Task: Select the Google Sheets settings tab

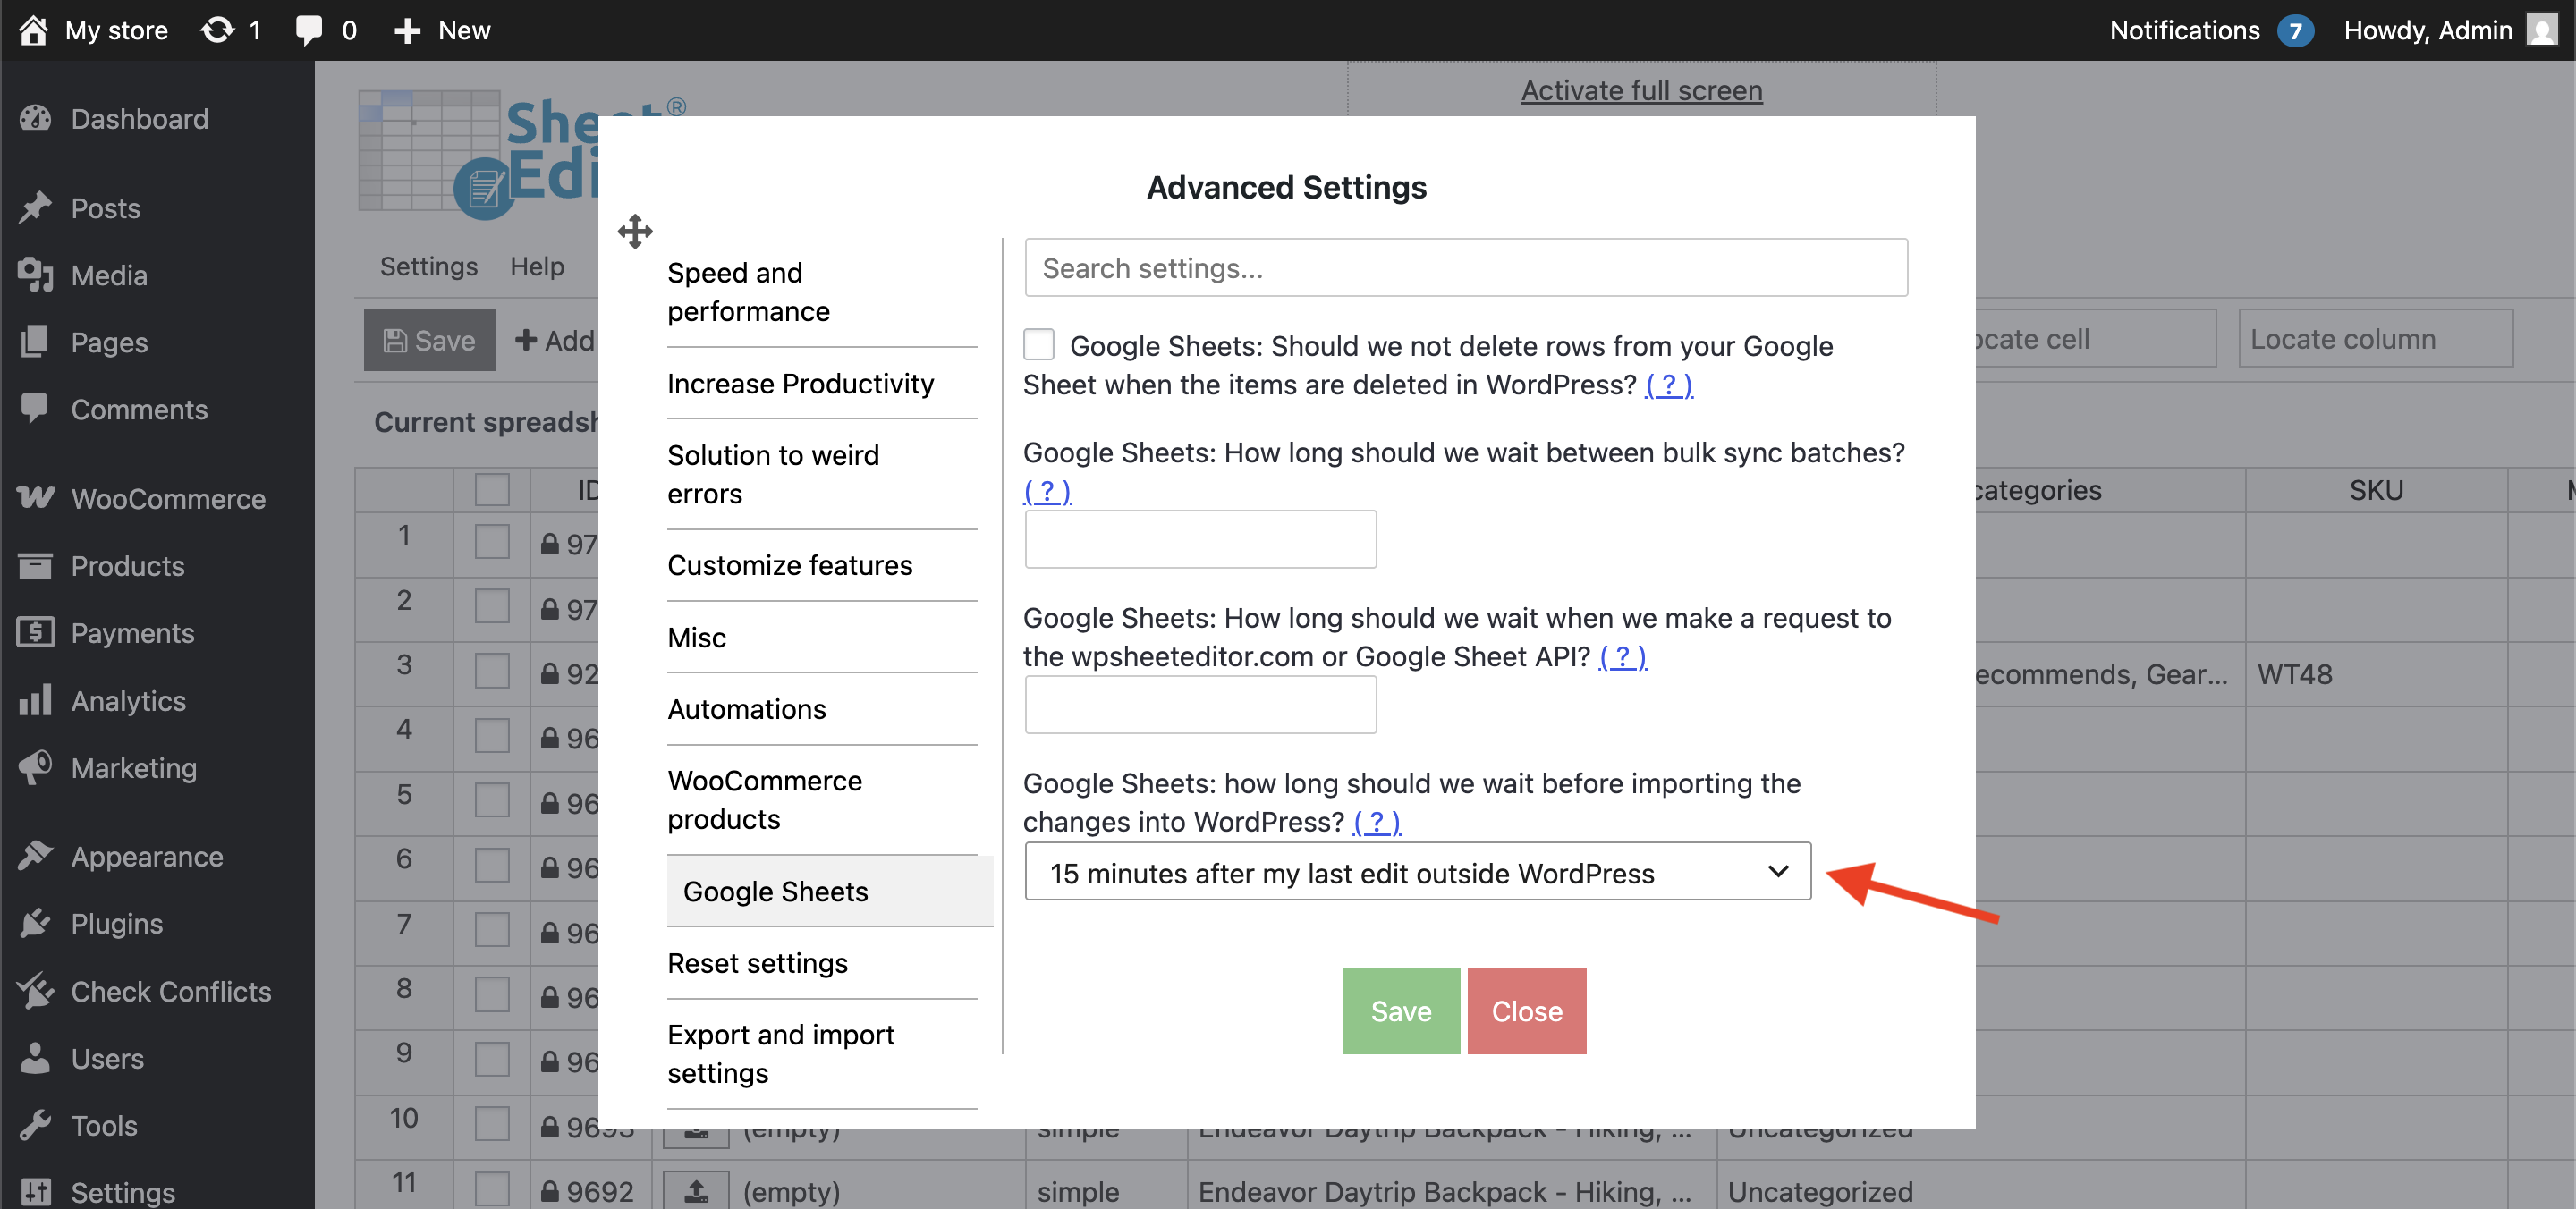Action: click(x=830, y=891)
